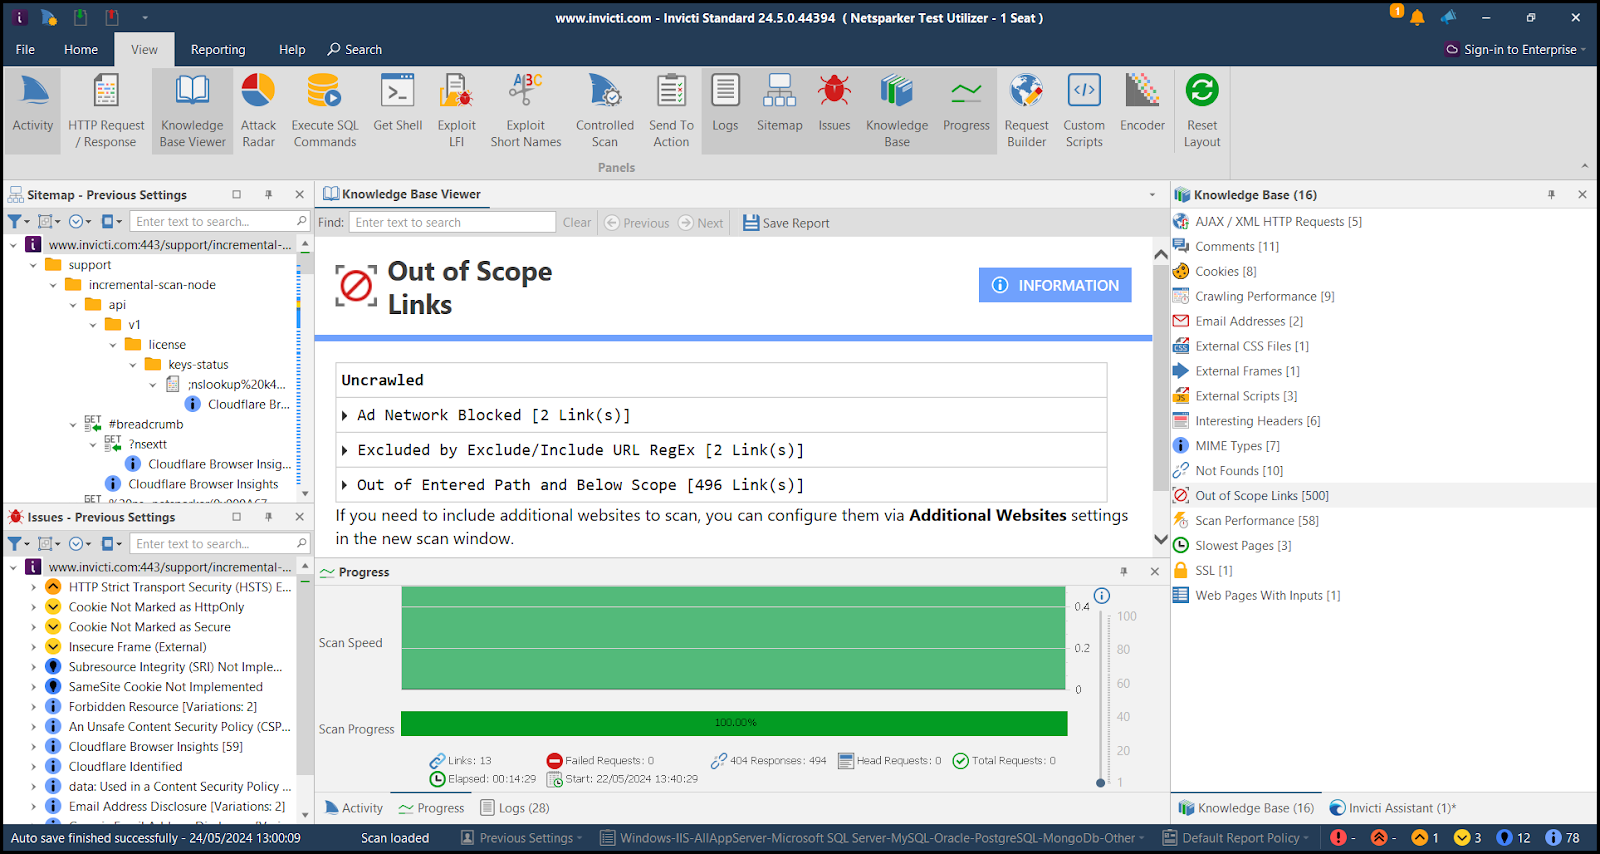
Task: Toggle the Knowledge Base ribbon button
Action: point(897,110)
